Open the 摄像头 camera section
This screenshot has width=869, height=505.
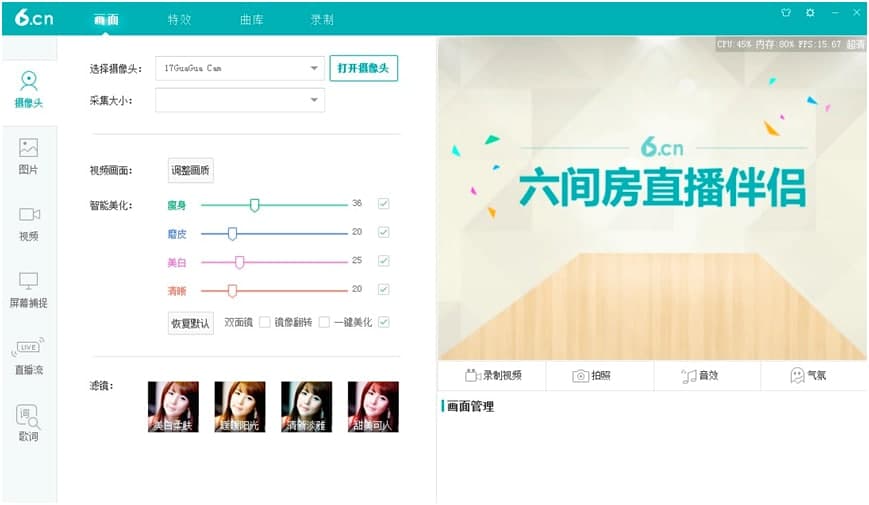(x=29, y=89)
